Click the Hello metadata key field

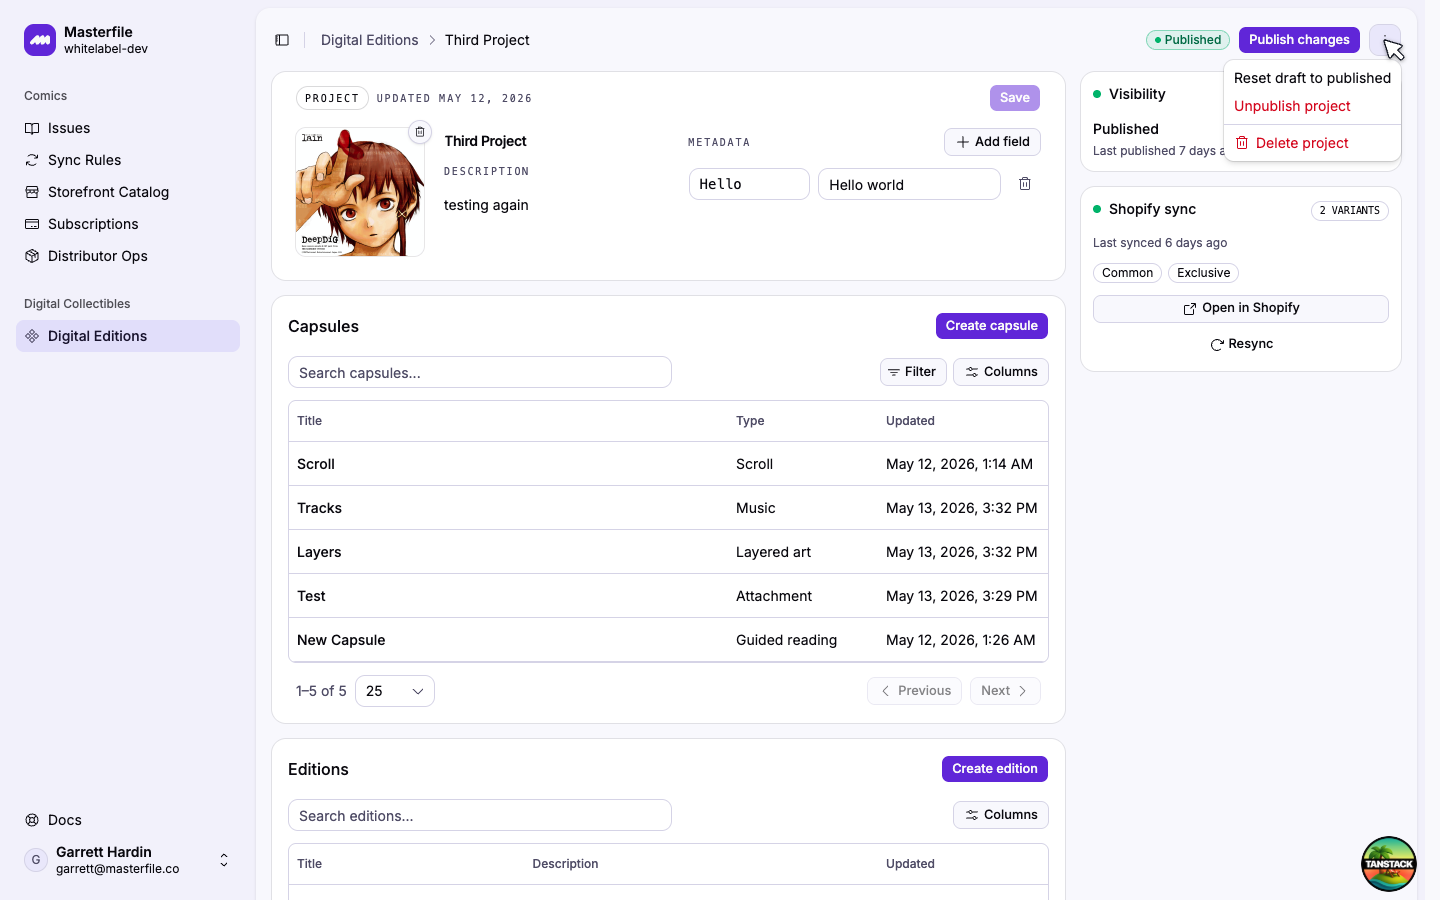749,184
